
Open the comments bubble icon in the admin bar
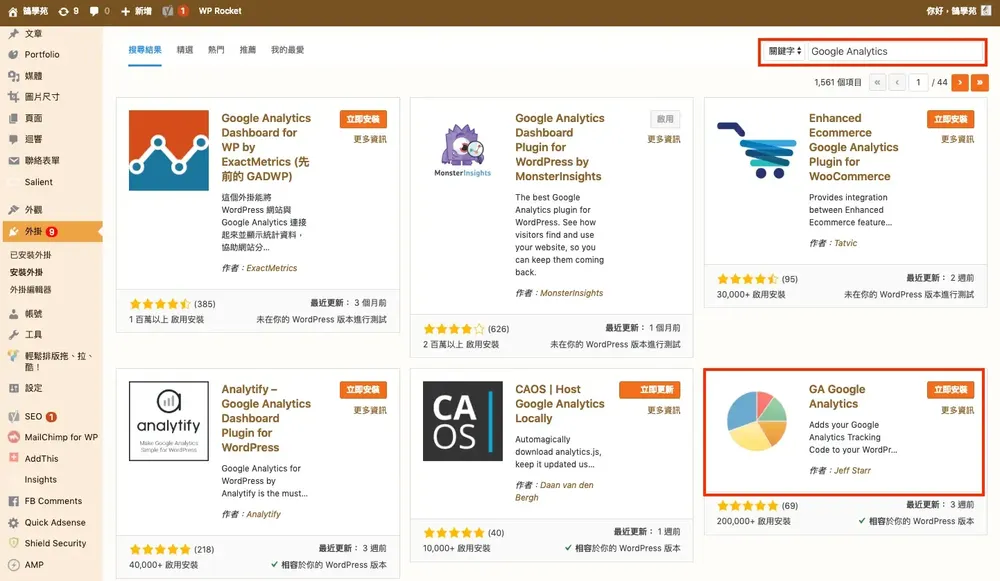coord(94,11)
